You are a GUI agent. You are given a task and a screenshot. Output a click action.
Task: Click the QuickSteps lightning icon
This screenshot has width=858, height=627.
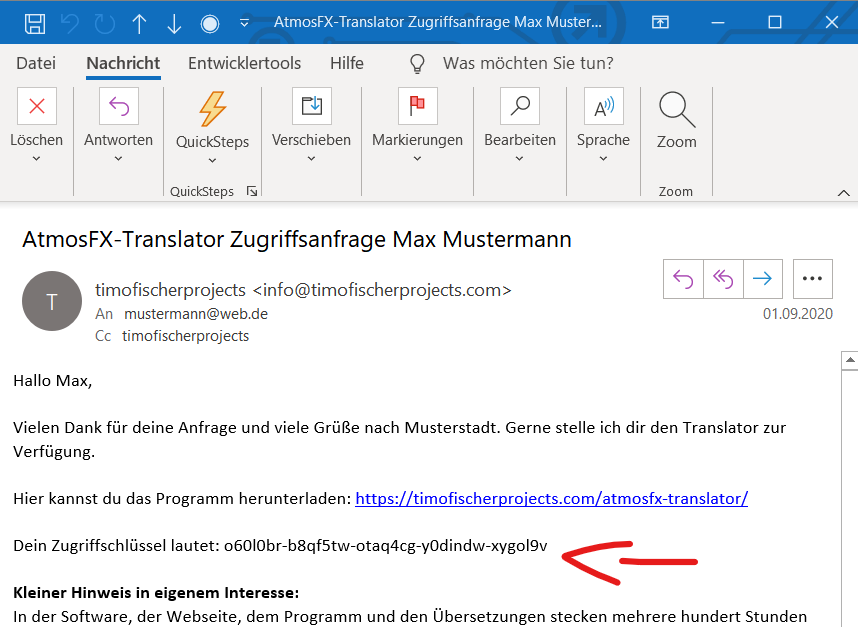(x=212, y=108)
